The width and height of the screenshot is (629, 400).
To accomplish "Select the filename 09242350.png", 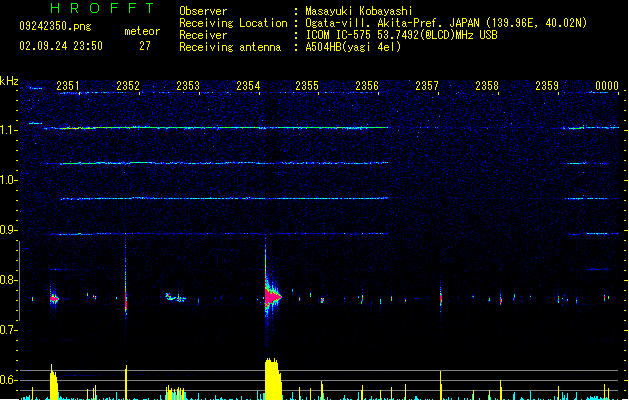I will [55, 26].
